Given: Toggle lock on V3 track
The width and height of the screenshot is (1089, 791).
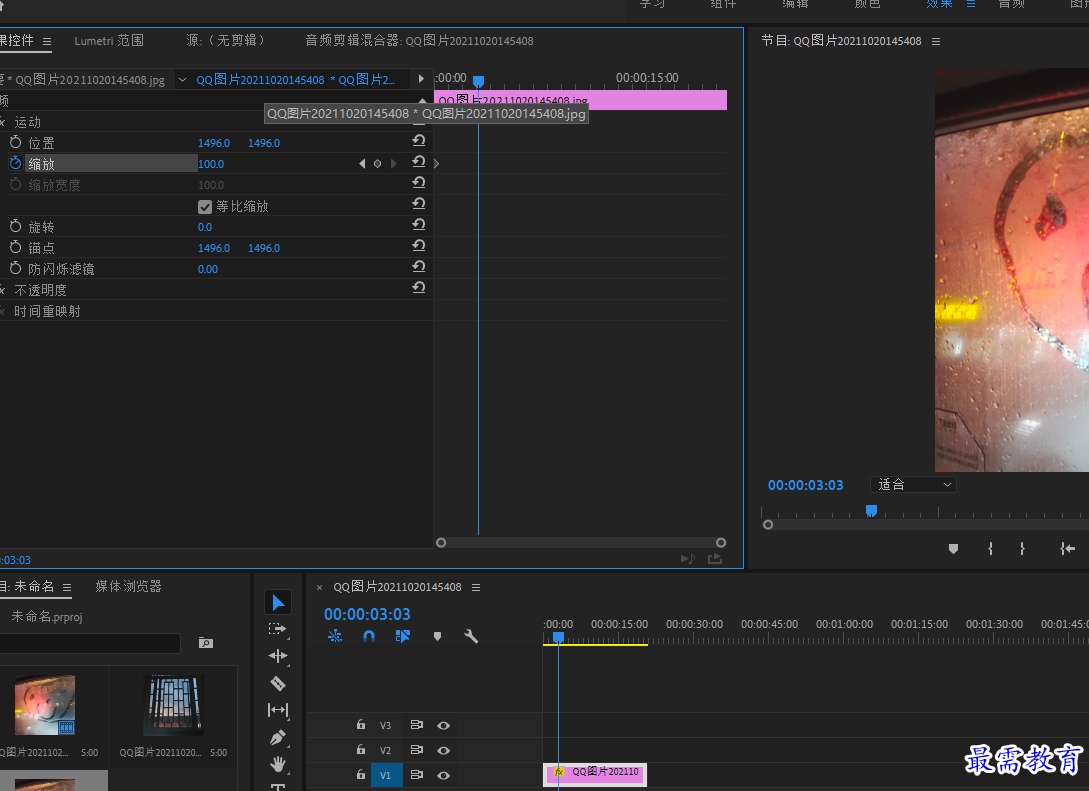Looking at the screenshot, I should (361, 724).
